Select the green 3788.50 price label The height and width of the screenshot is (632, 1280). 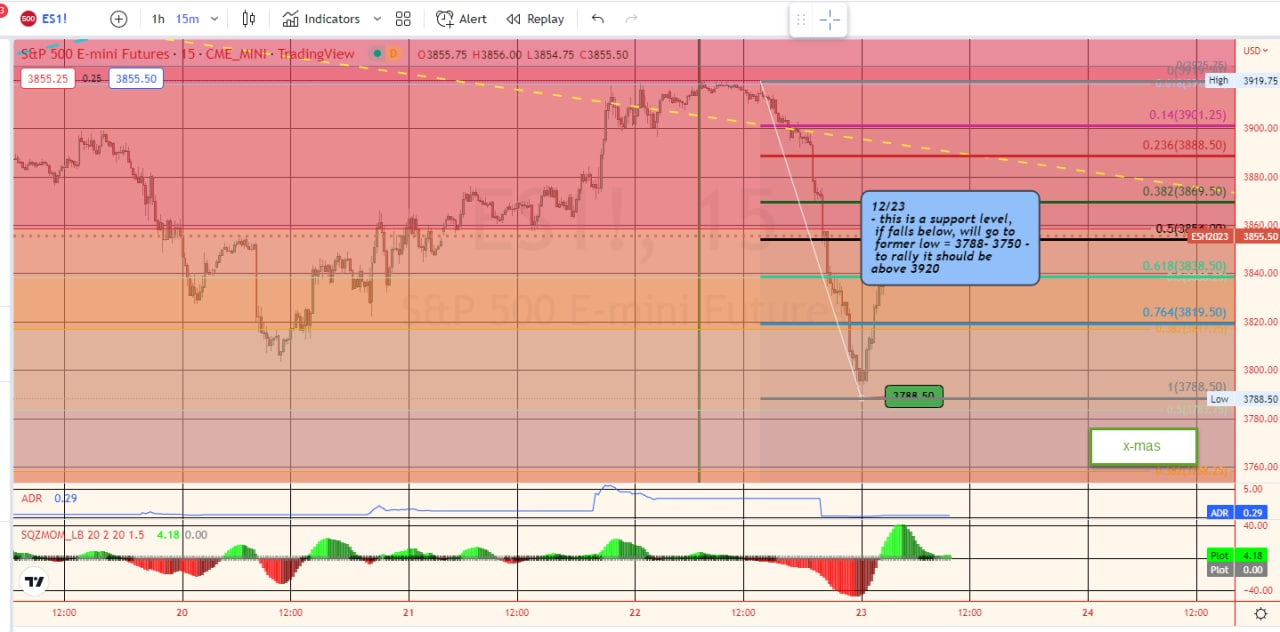(x=914, y=396)
